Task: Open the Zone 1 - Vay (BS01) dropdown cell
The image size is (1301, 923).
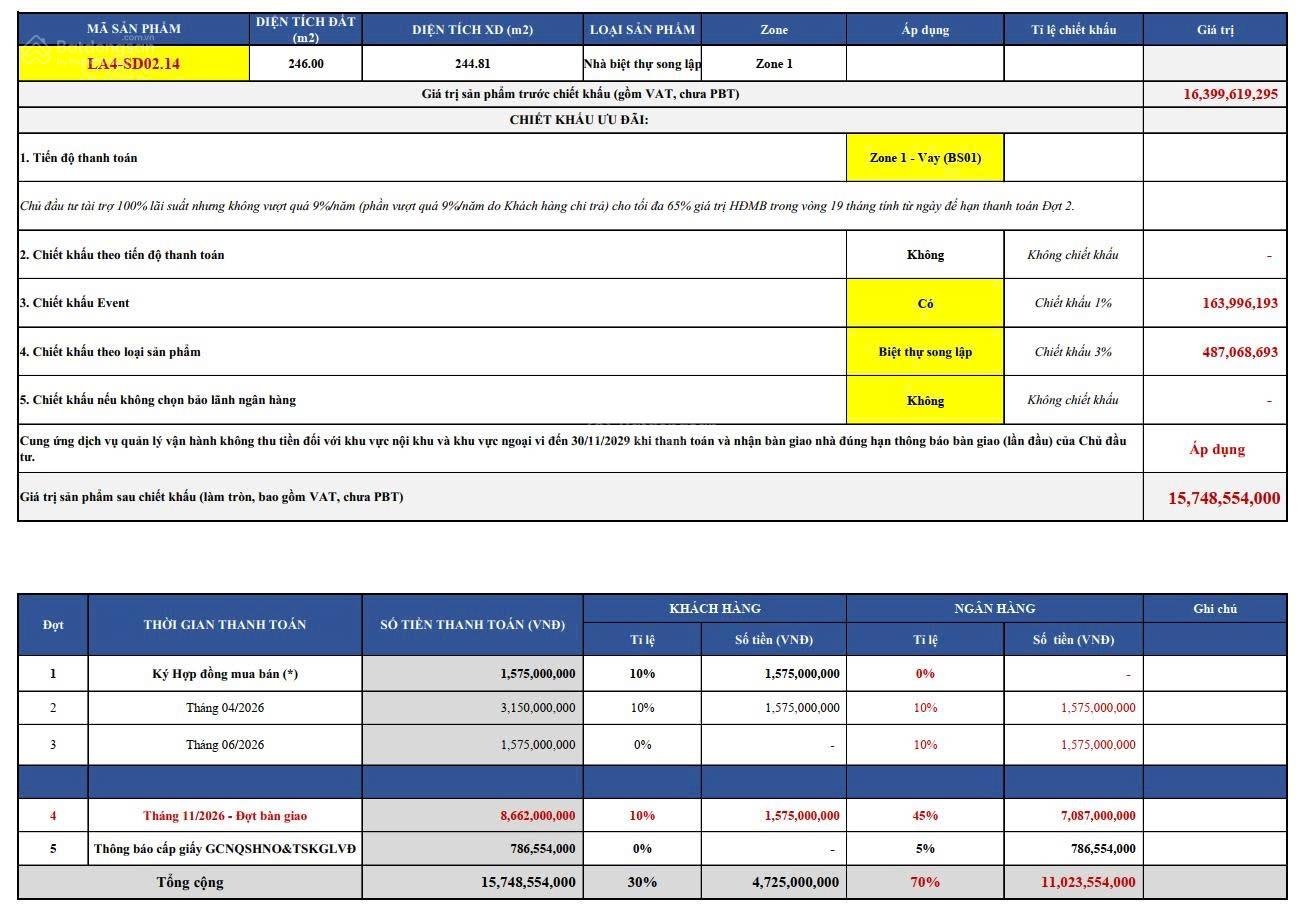Action: (925, 158)
